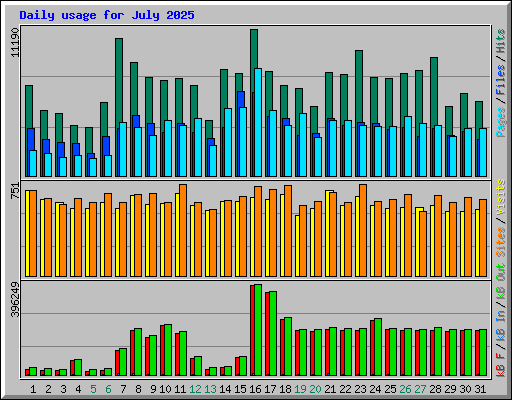Click the green kB Out bar for day 10
Image resolution: width=512 pixels, height=400 pixels.
pos(168,350)
